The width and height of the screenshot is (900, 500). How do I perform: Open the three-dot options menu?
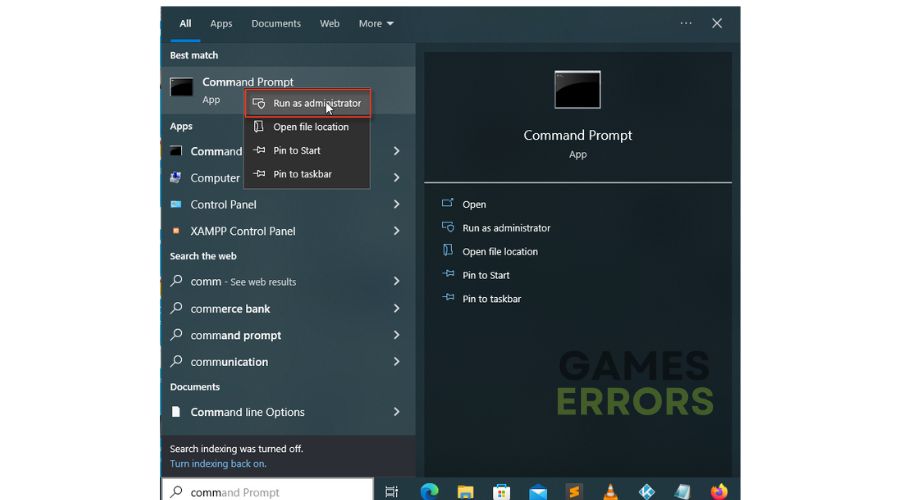686,23
